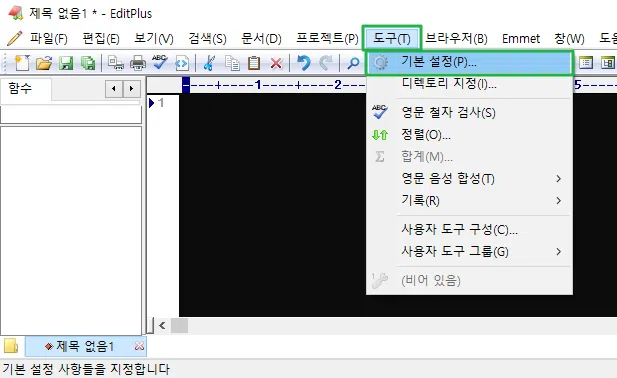The width and height of the screenshot is (617, 378).
Task: Click the HTML tag toolbar icon
Action: pos(182,63)
